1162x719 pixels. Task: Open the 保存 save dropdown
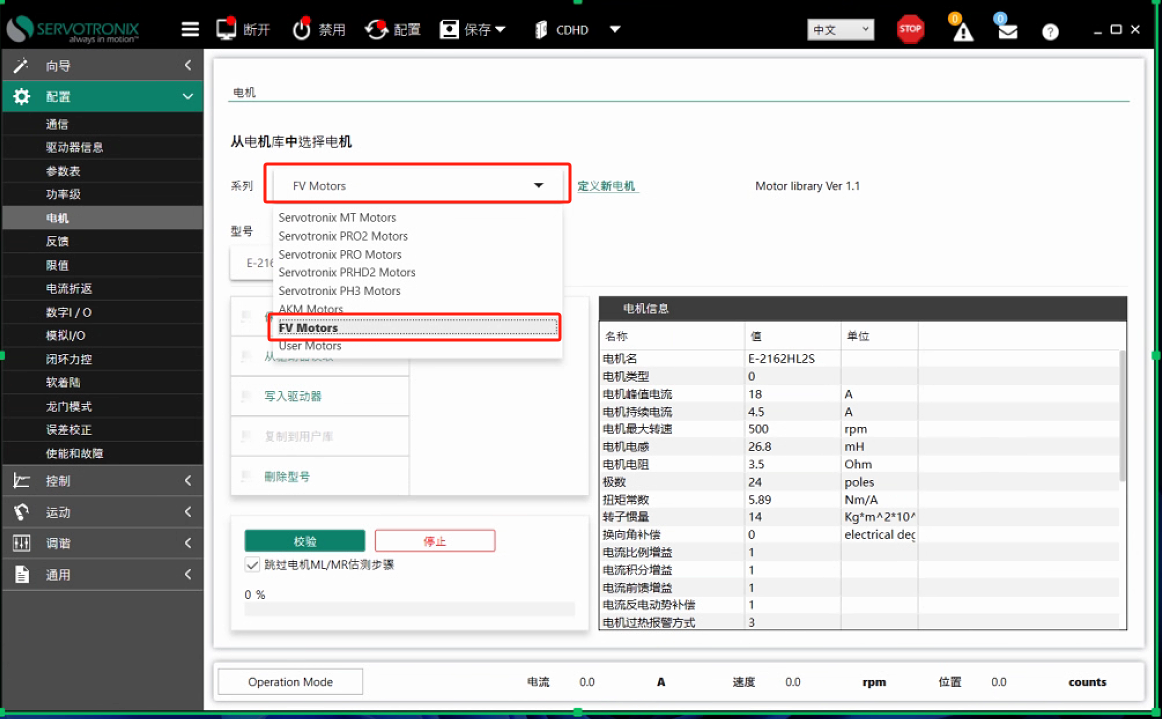click(x=474, y=30)
